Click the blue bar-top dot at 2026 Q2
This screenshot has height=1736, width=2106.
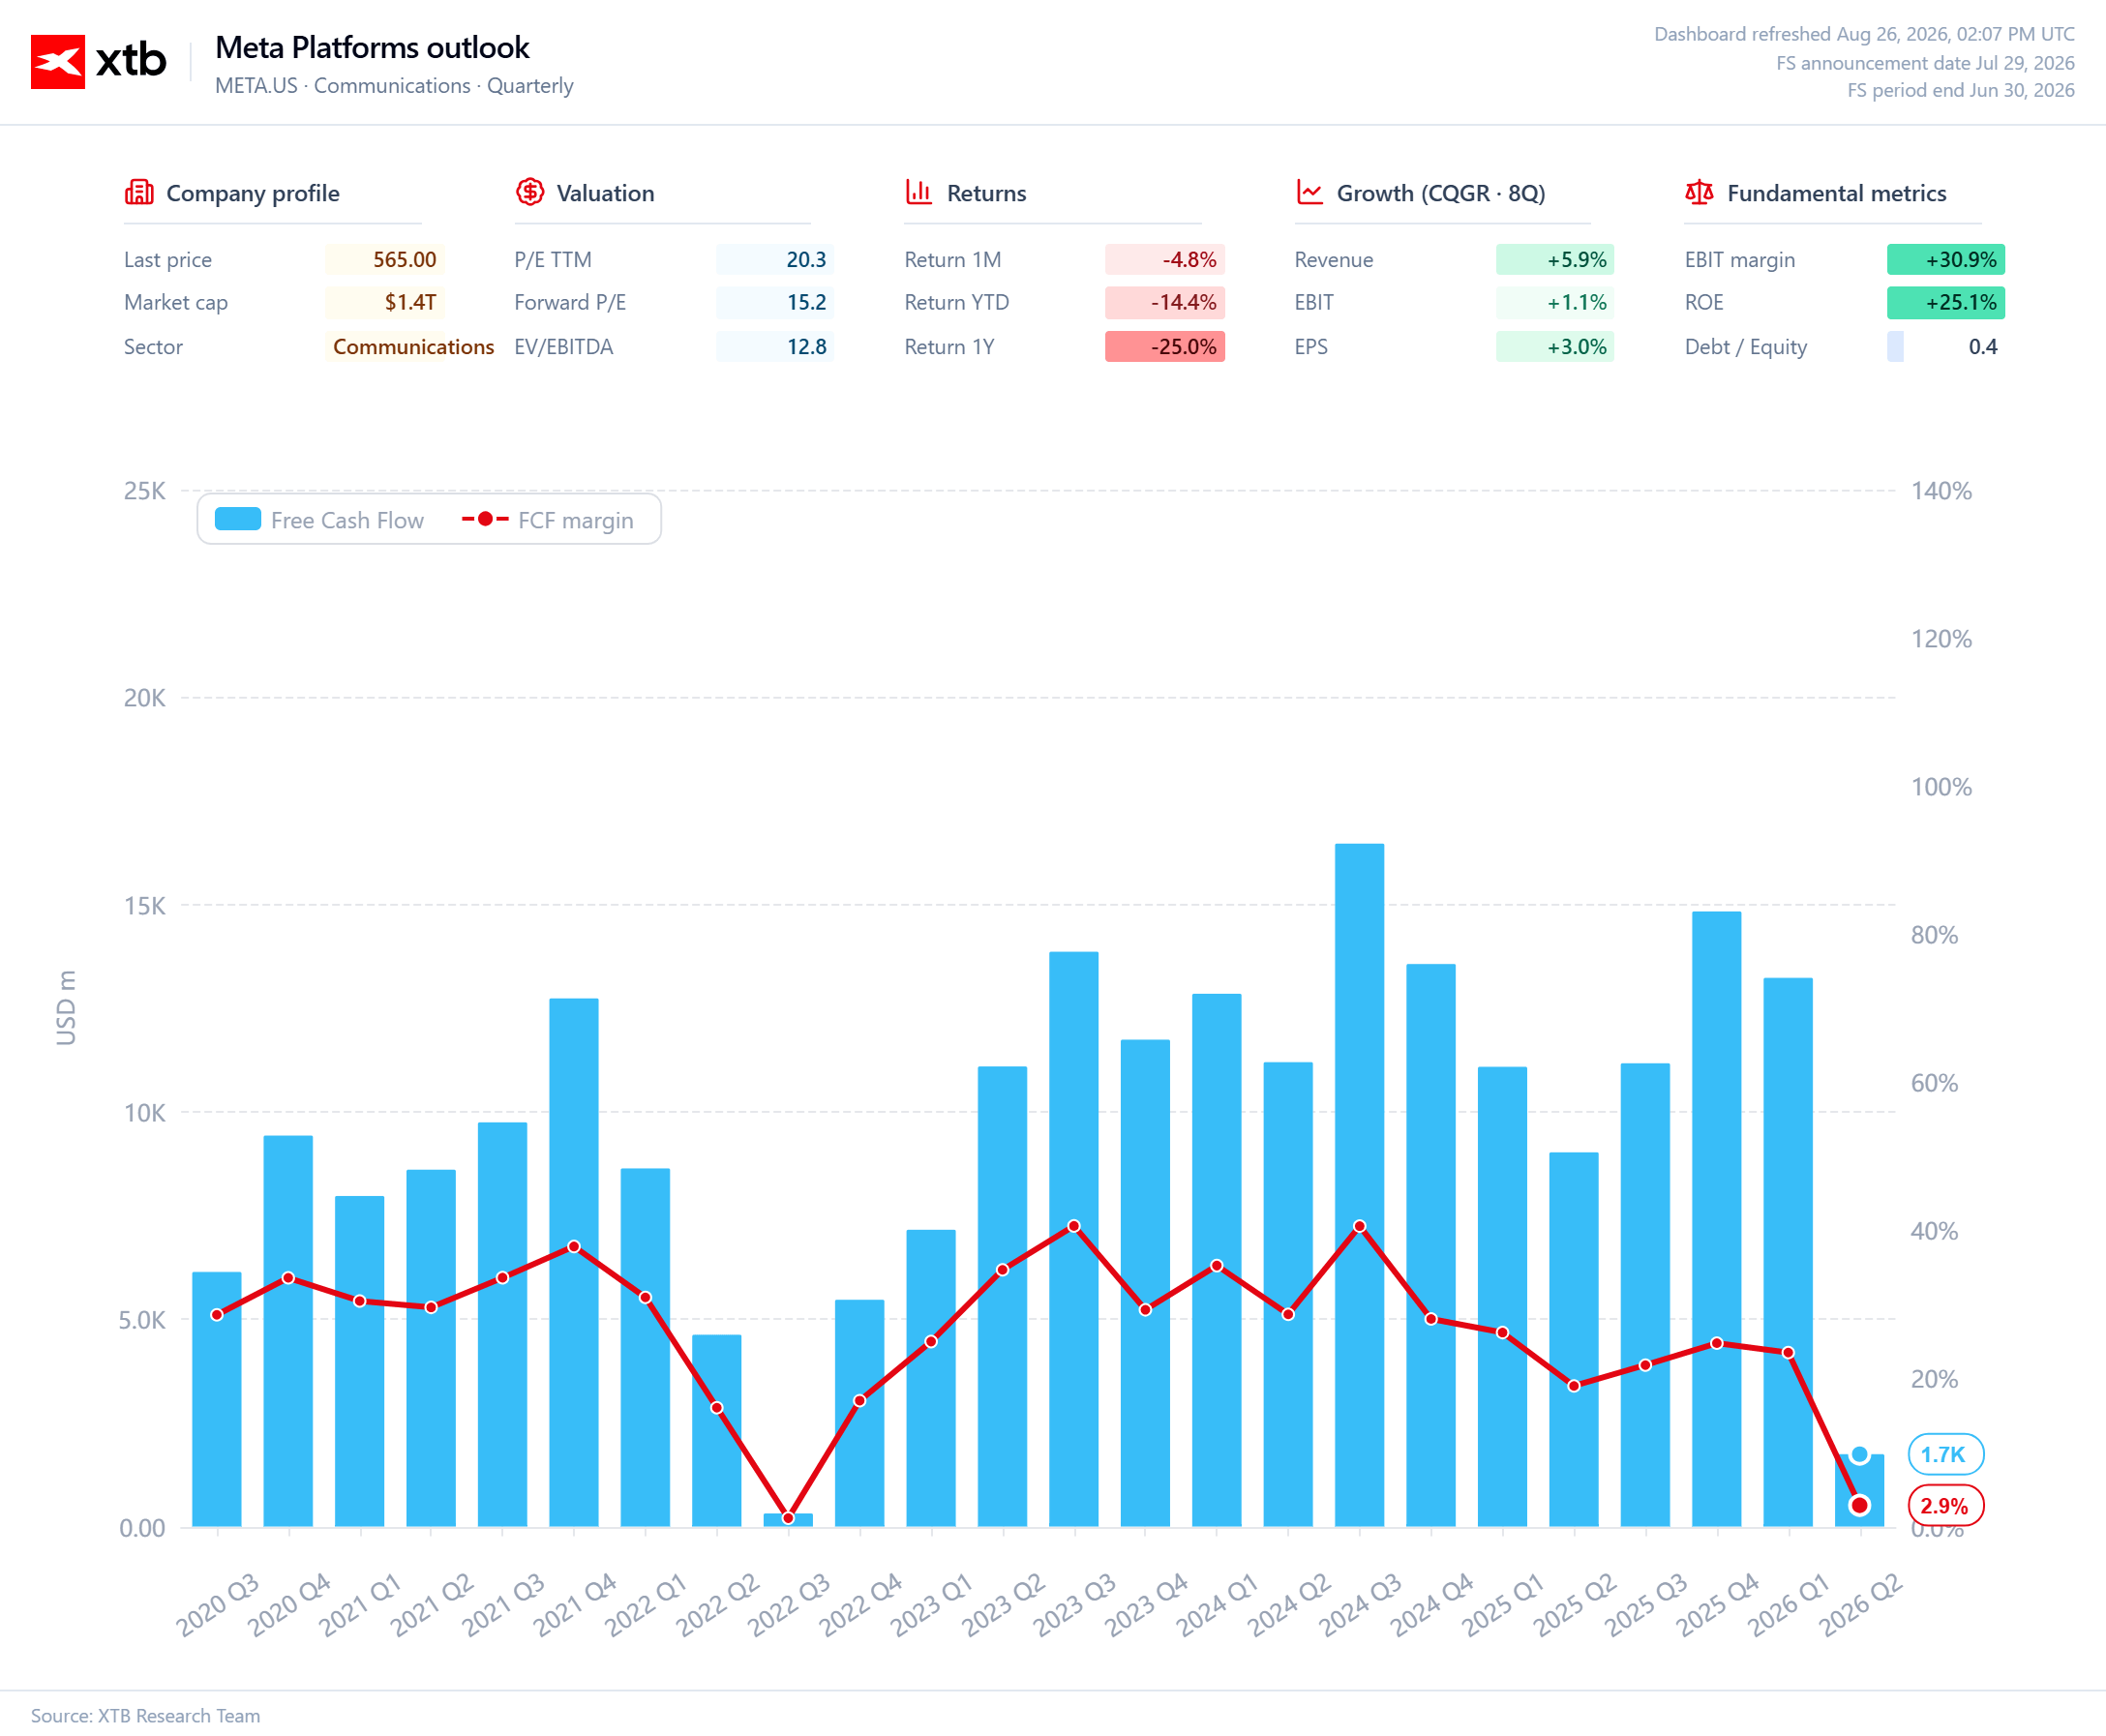pyautogui.click(x=1859, y=1455)
